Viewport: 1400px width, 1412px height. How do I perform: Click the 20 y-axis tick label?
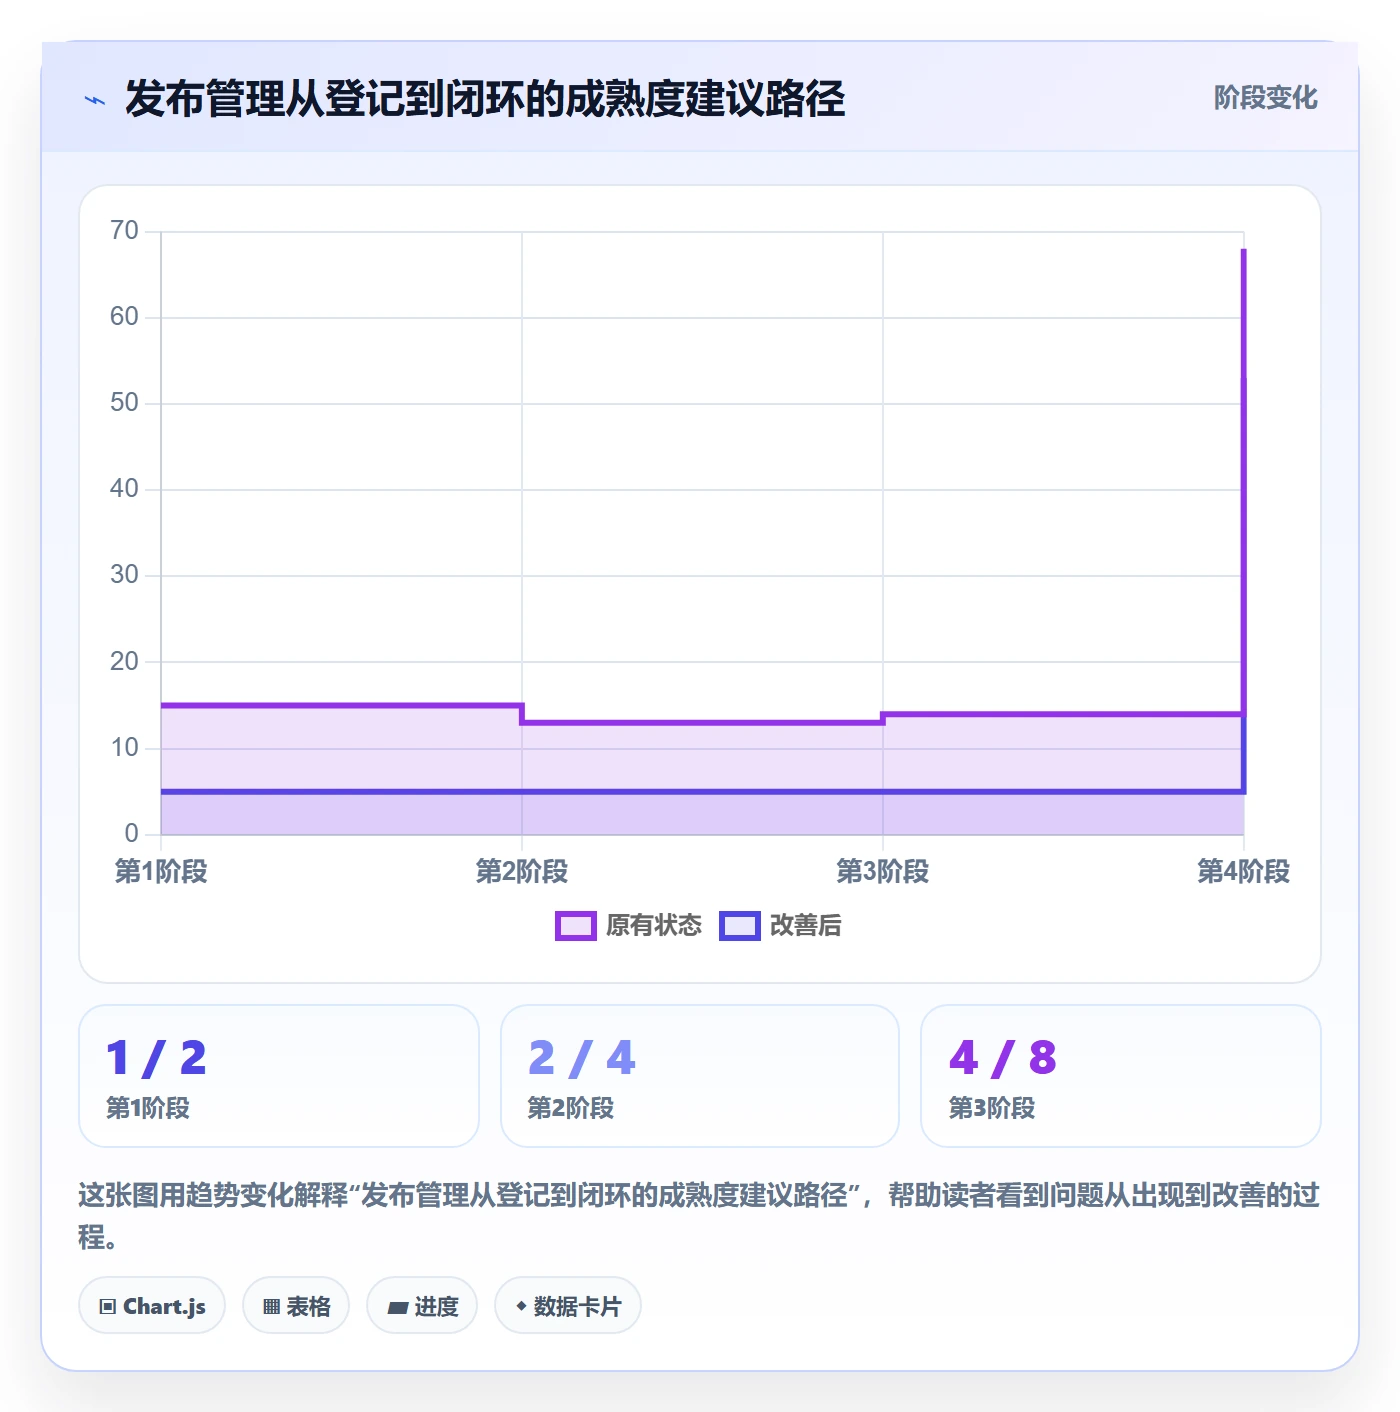click(124, 661)
